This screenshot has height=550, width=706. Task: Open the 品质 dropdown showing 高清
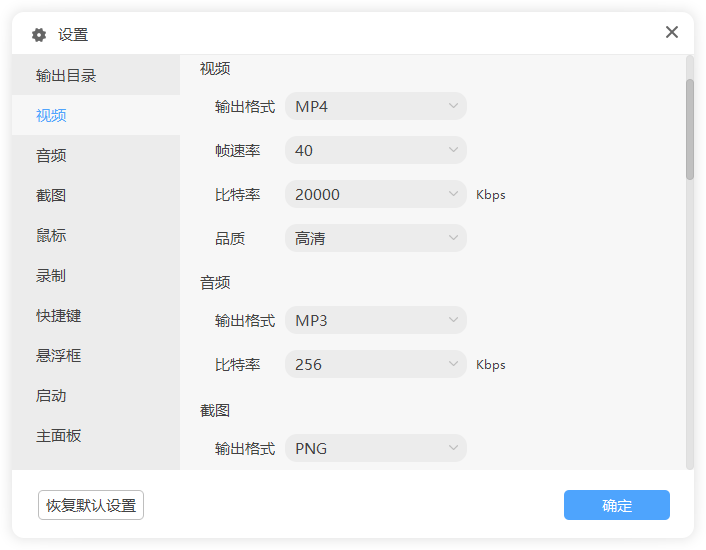[x=375, y=238]
